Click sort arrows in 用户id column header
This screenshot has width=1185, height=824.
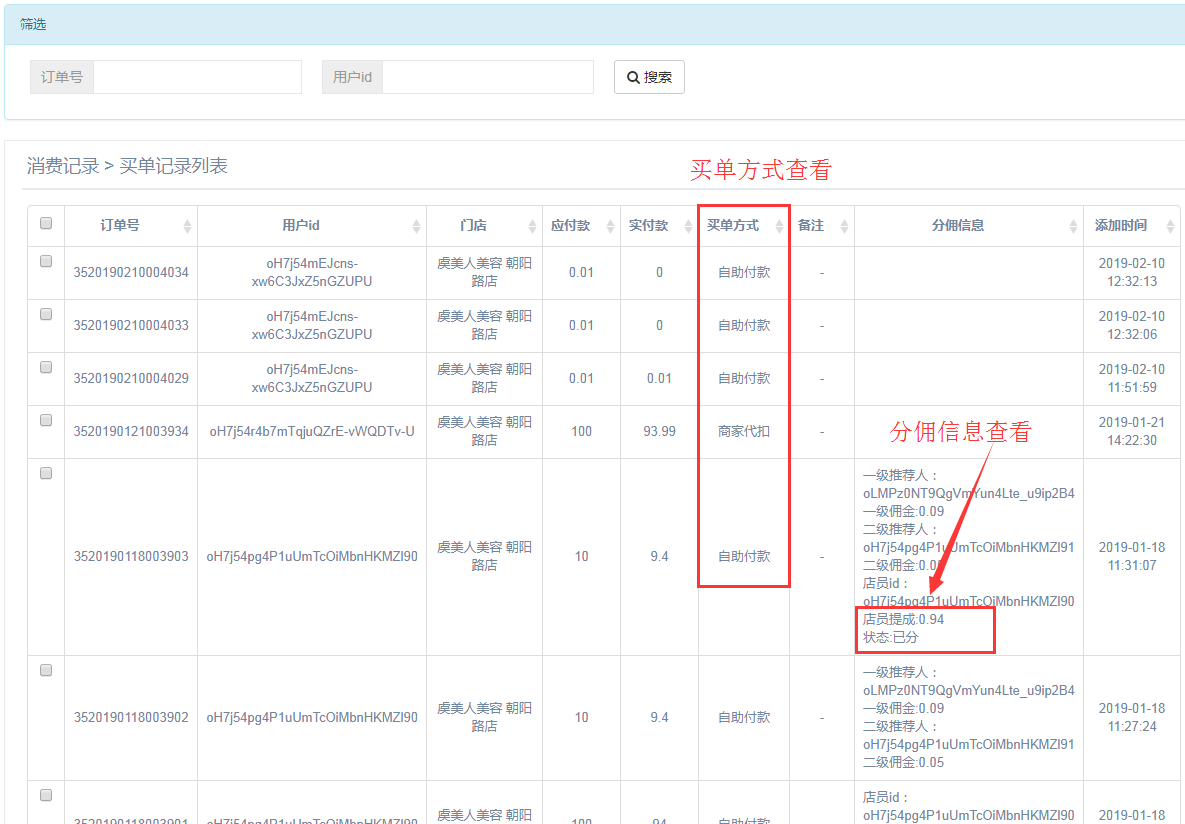click(417, 227)
